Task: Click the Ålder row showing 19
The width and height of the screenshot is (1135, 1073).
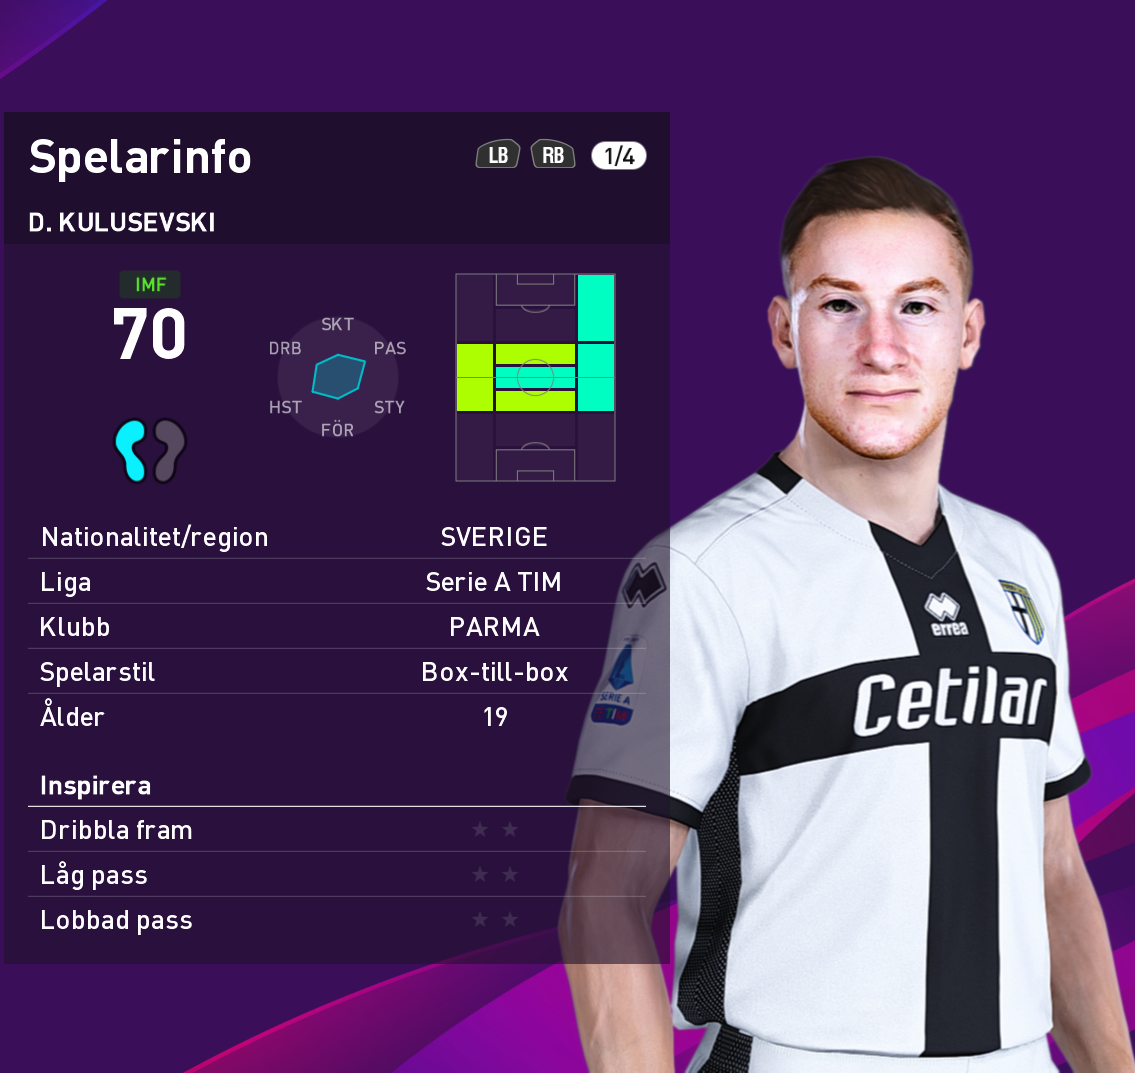Action: (337, 716)
